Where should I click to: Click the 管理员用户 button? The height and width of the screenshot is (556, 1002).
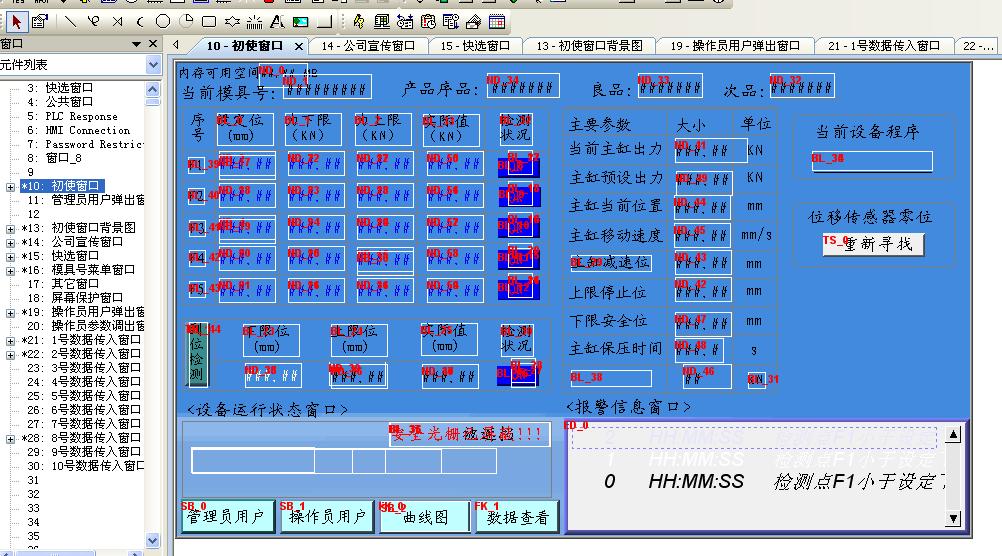pyautogui.click(x=226, y=517)
